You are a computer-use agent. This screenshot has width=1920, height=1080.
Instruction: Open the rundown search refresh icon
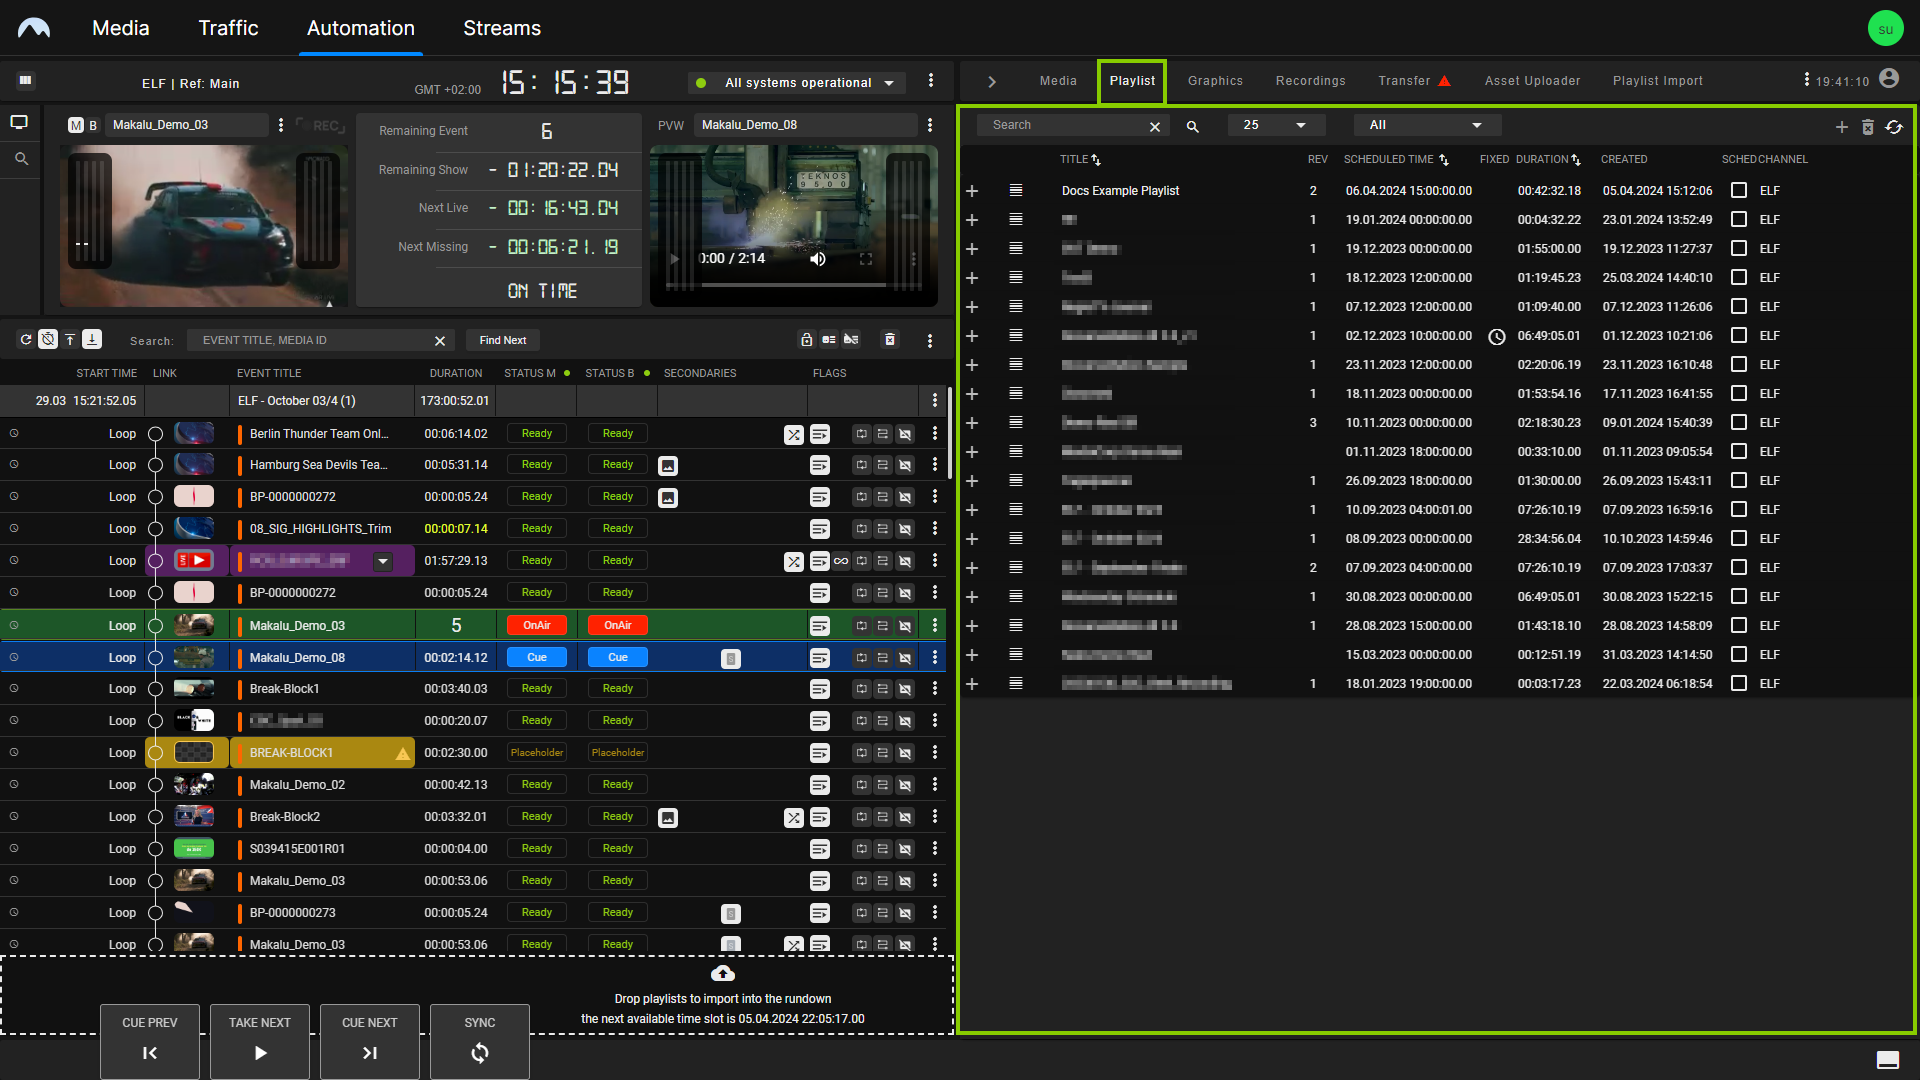tap(26, 340)
